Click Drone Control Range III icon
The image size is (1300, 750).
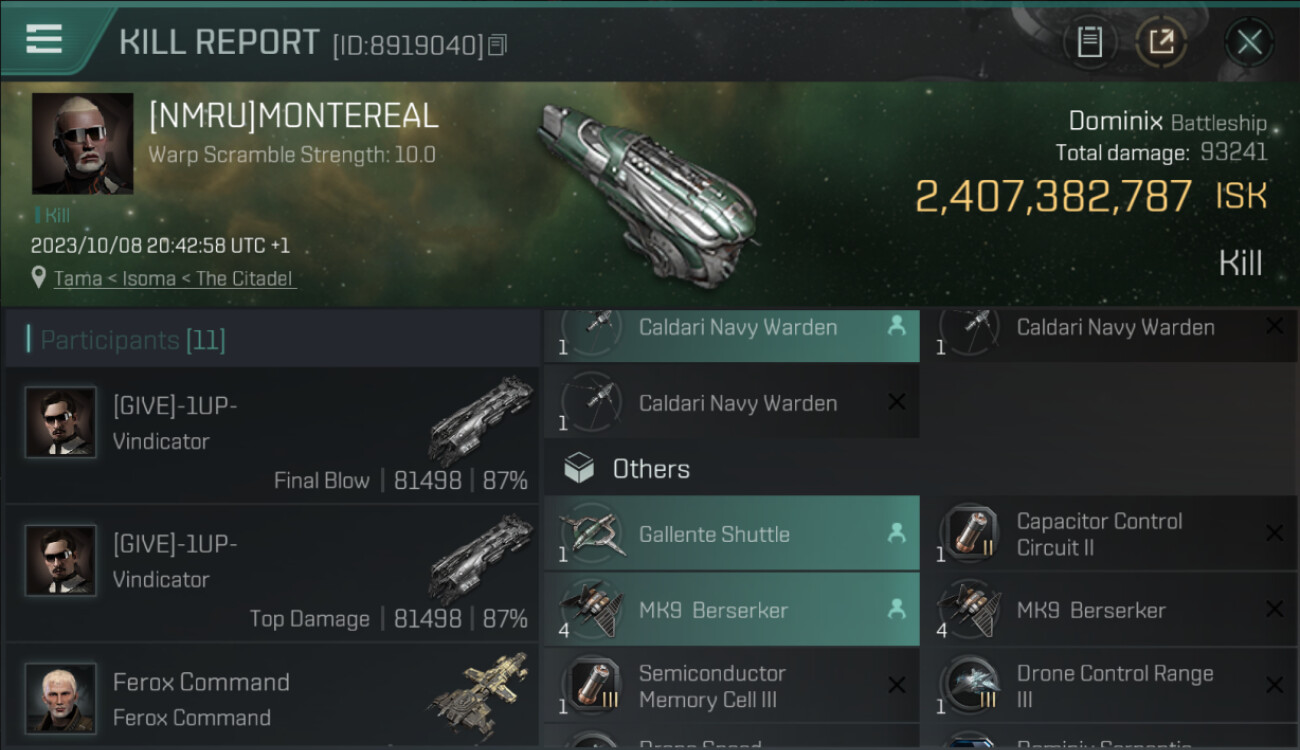968,686
